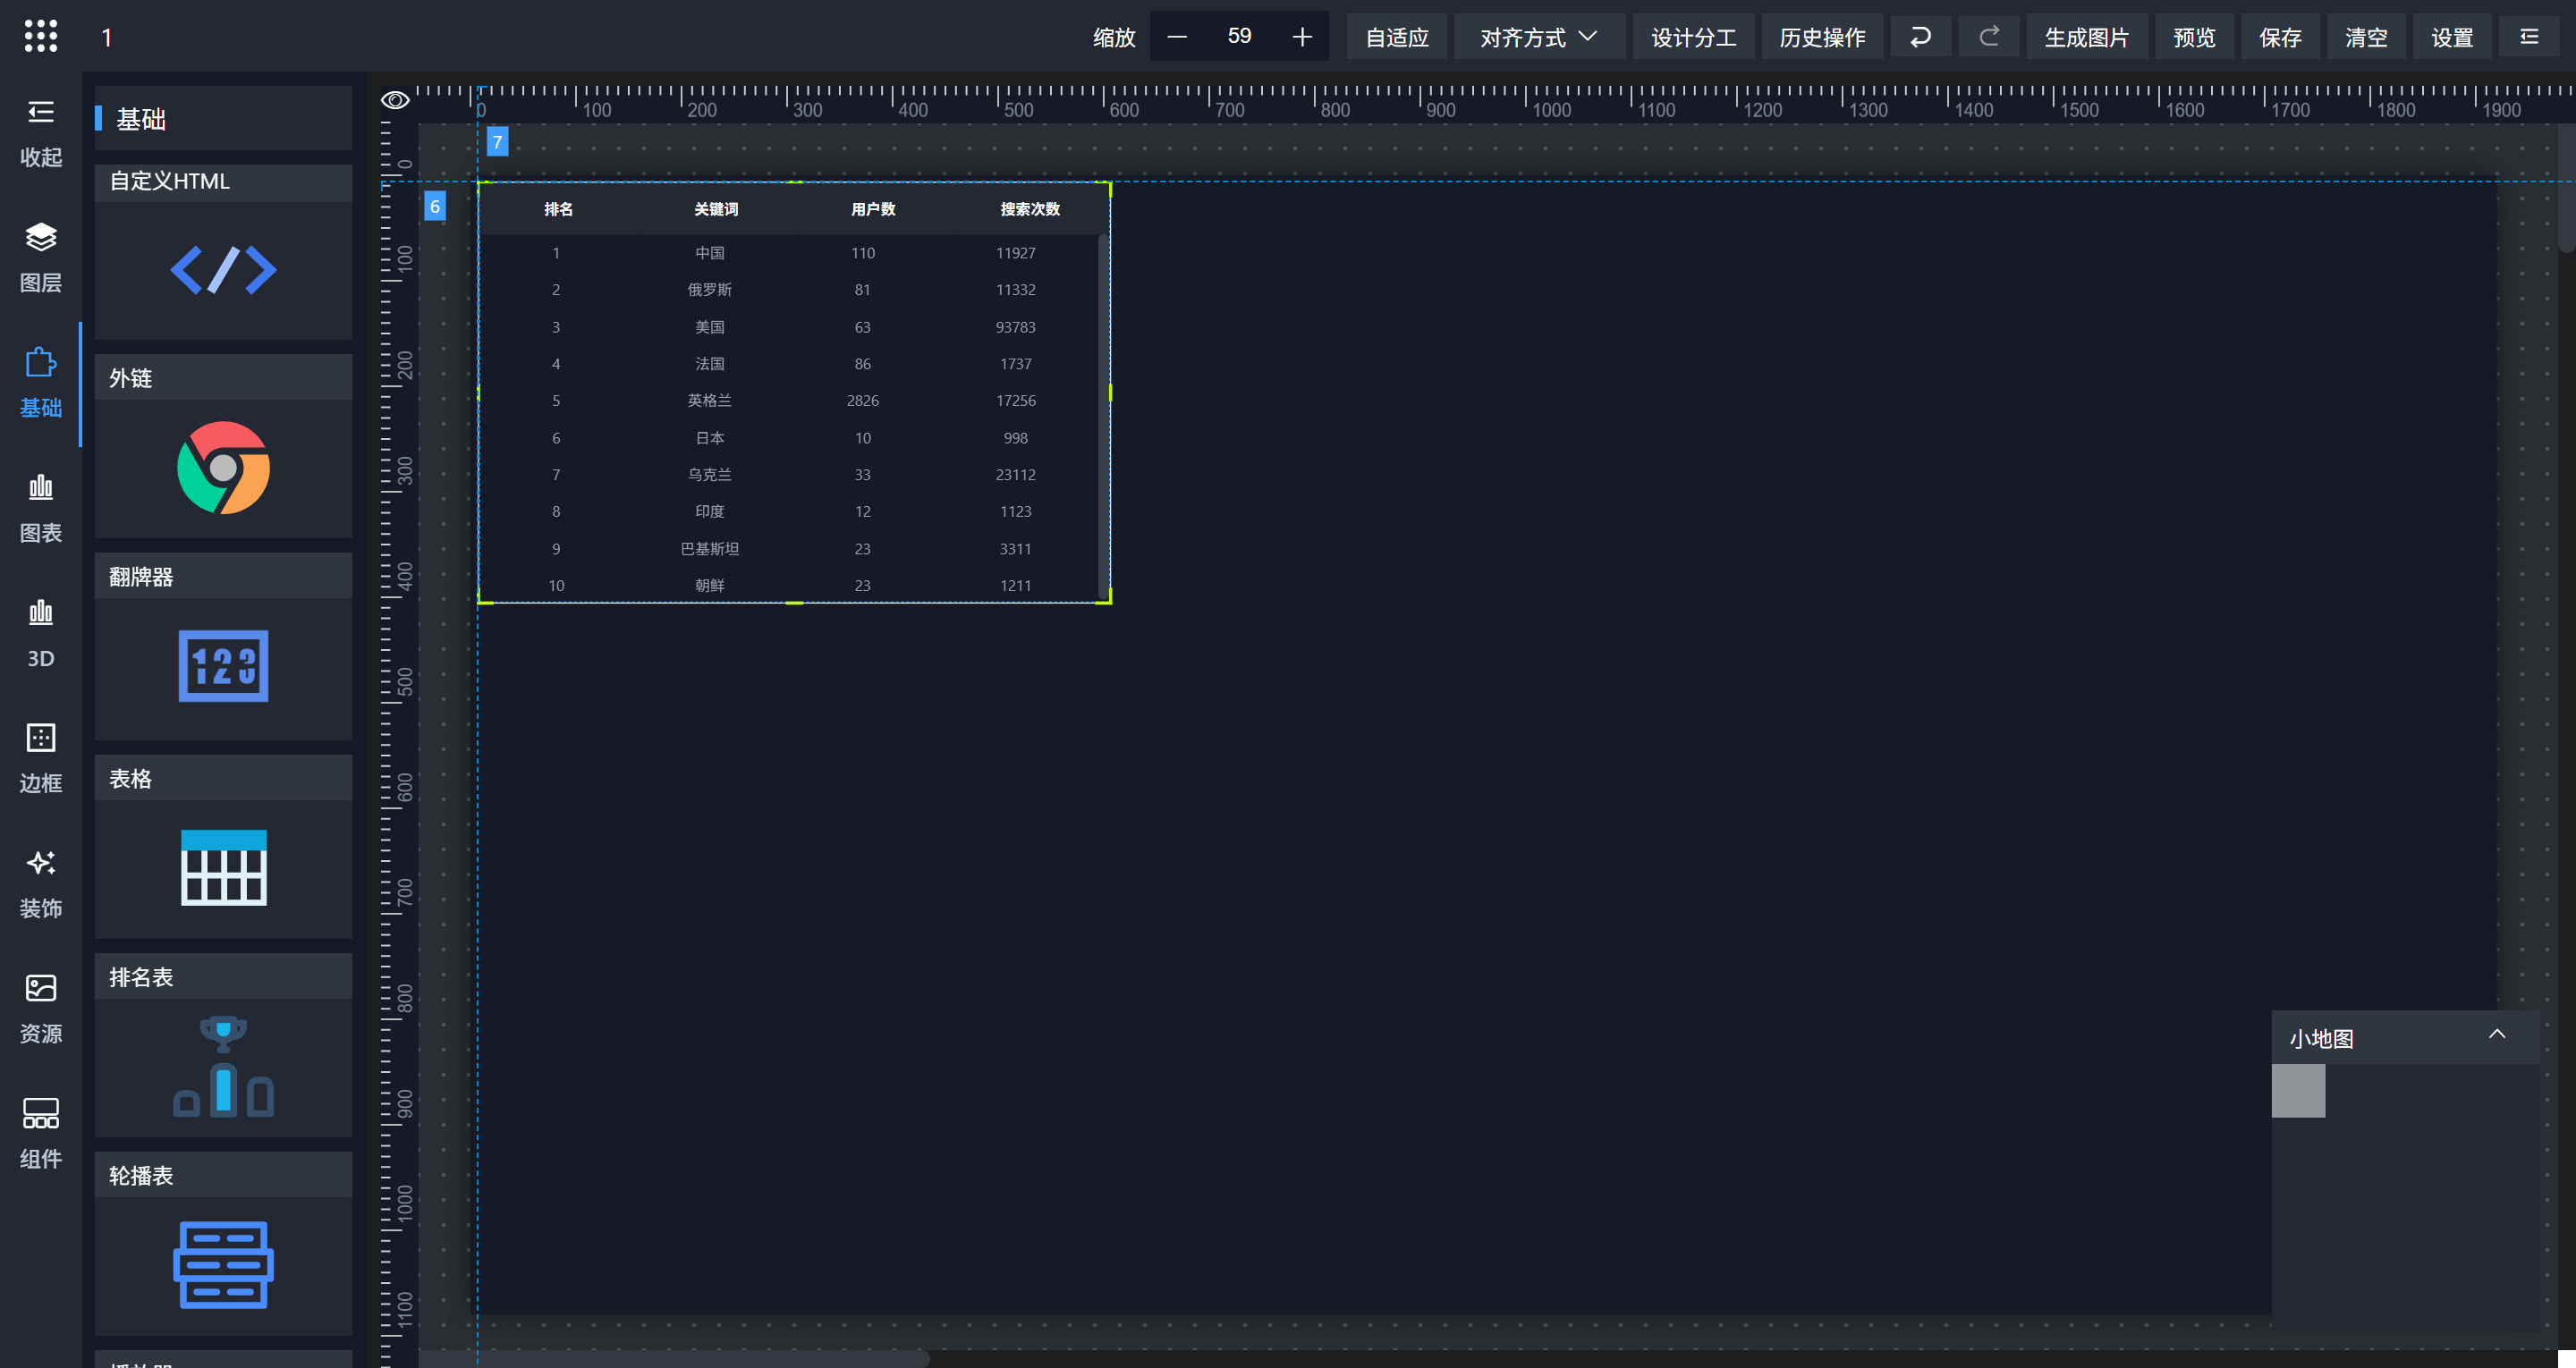Toggle the top-right panel menu icon
2576x1368 pixels.
(x=2529, y=37)
